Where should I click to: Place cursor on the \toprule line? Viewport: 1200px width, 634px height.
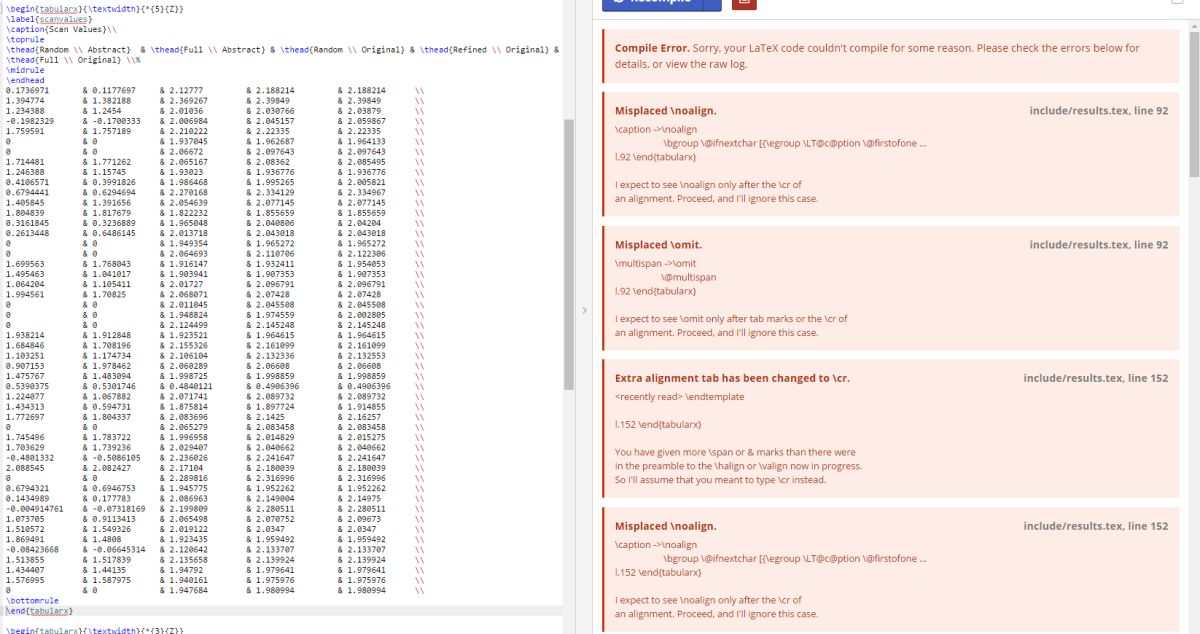[24, 39]
